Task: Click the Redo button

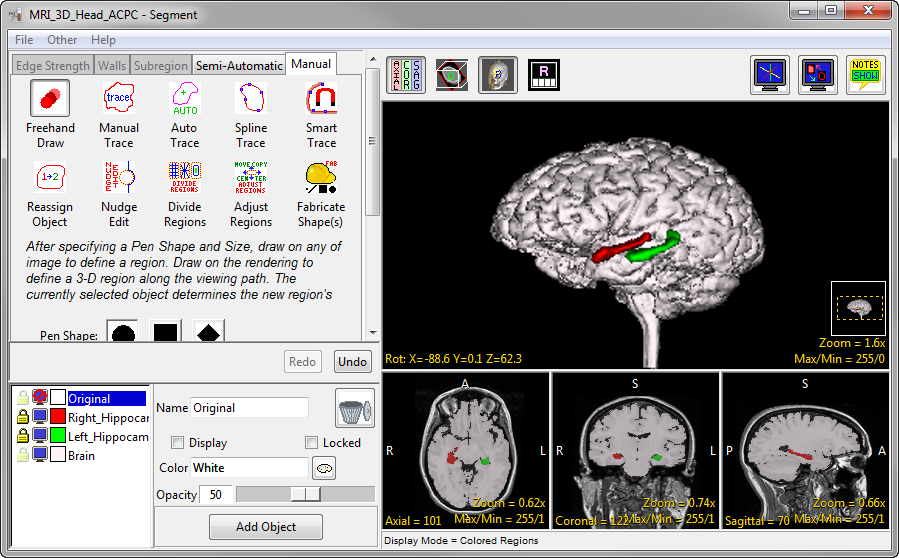Action: pos(302,362)
